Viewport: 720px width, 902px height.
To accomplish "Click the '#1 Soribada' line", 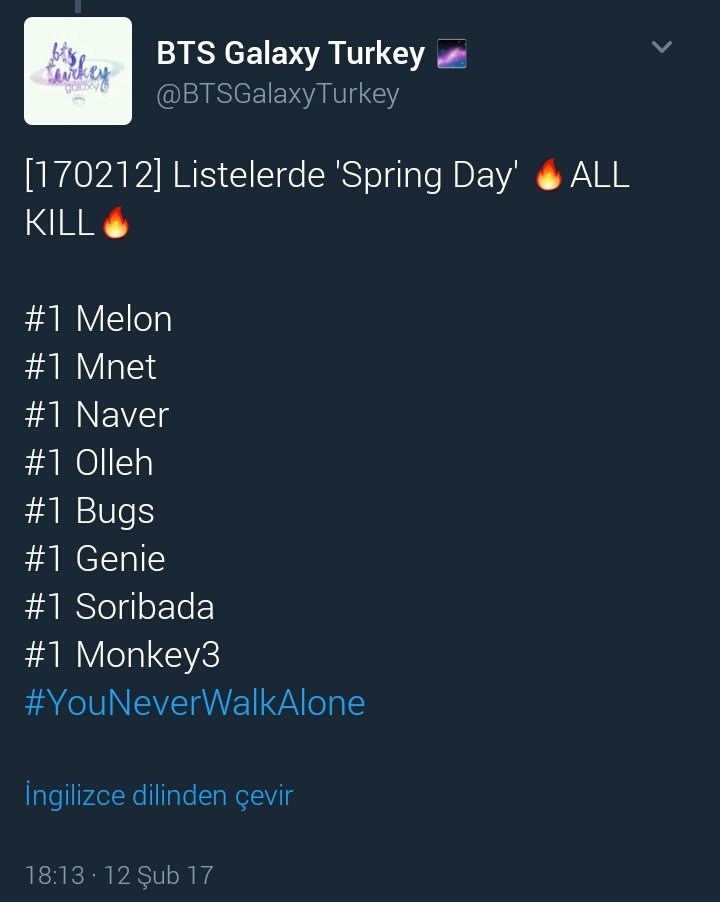I will click(119, 607).
